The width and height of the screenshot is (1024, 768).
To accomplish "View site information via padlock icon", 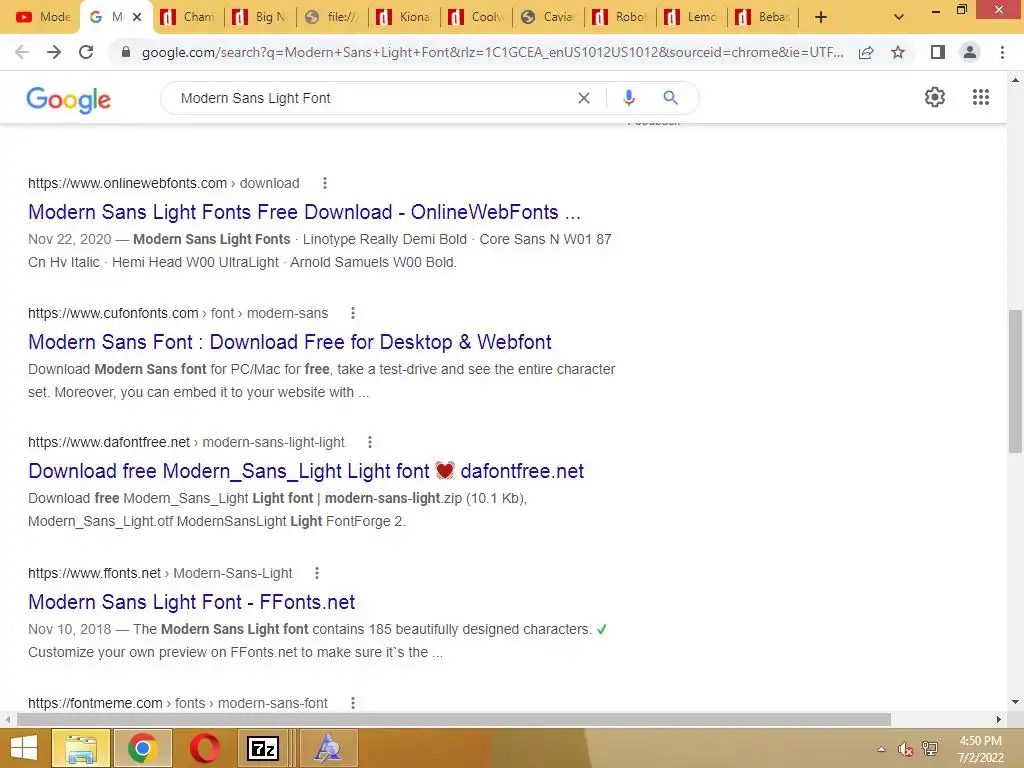I will click(x=126, y=52).
